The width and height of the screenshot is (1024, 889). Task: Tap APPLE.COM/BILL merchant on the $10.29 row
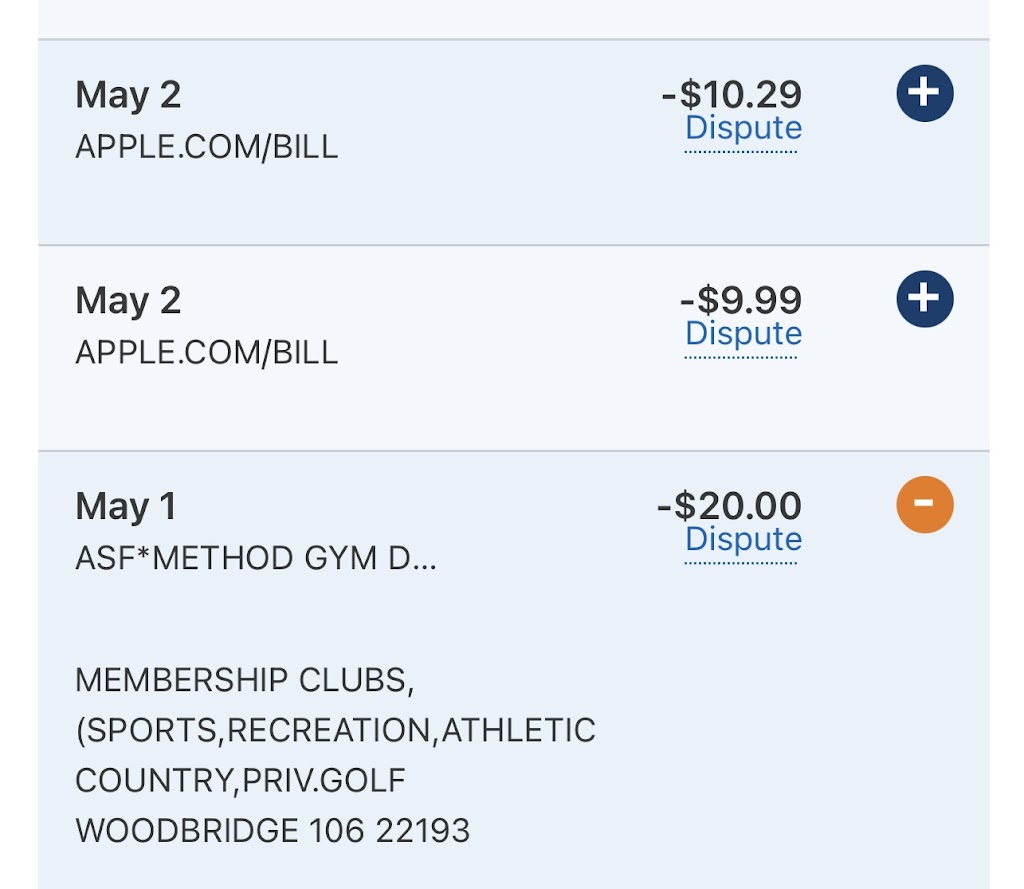point(207,147)
